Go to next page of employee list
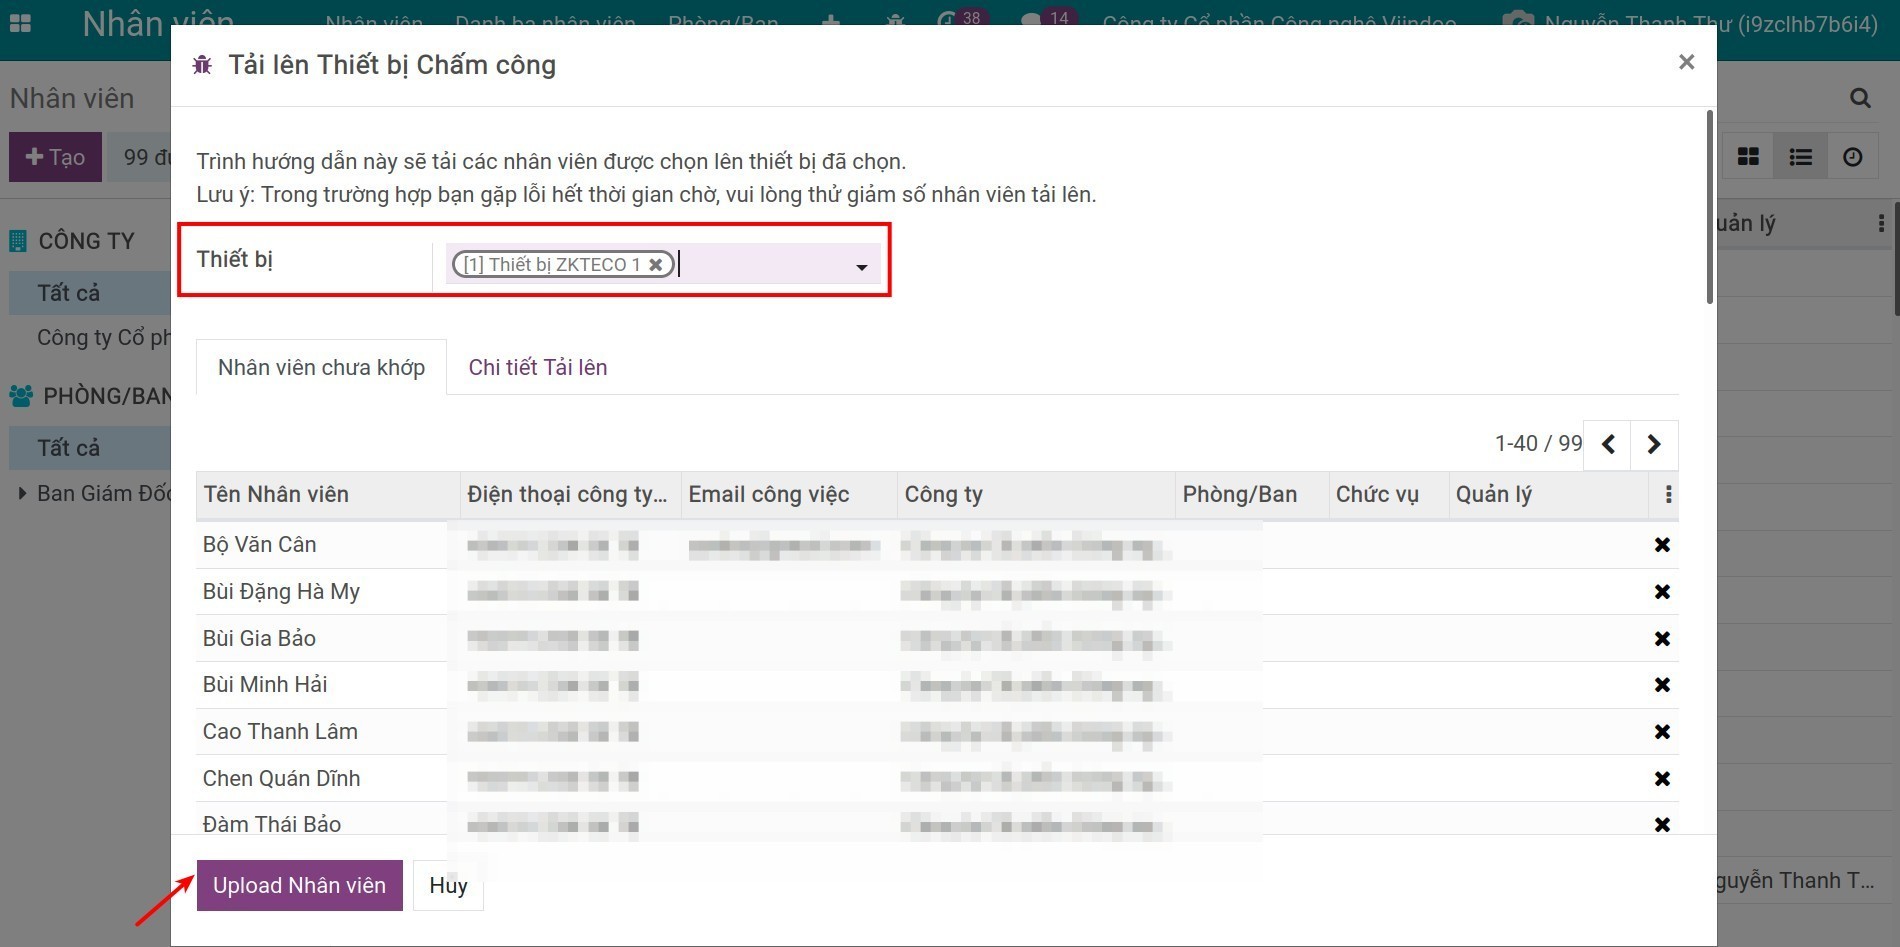 click(1654, 444)
